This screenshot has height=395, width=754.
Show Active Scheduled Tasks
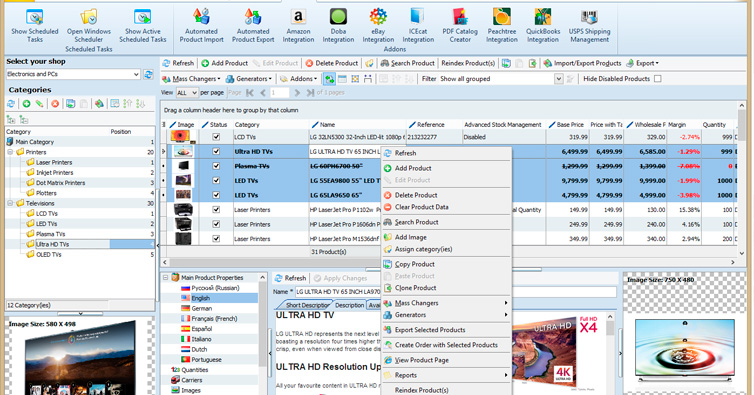143,26
